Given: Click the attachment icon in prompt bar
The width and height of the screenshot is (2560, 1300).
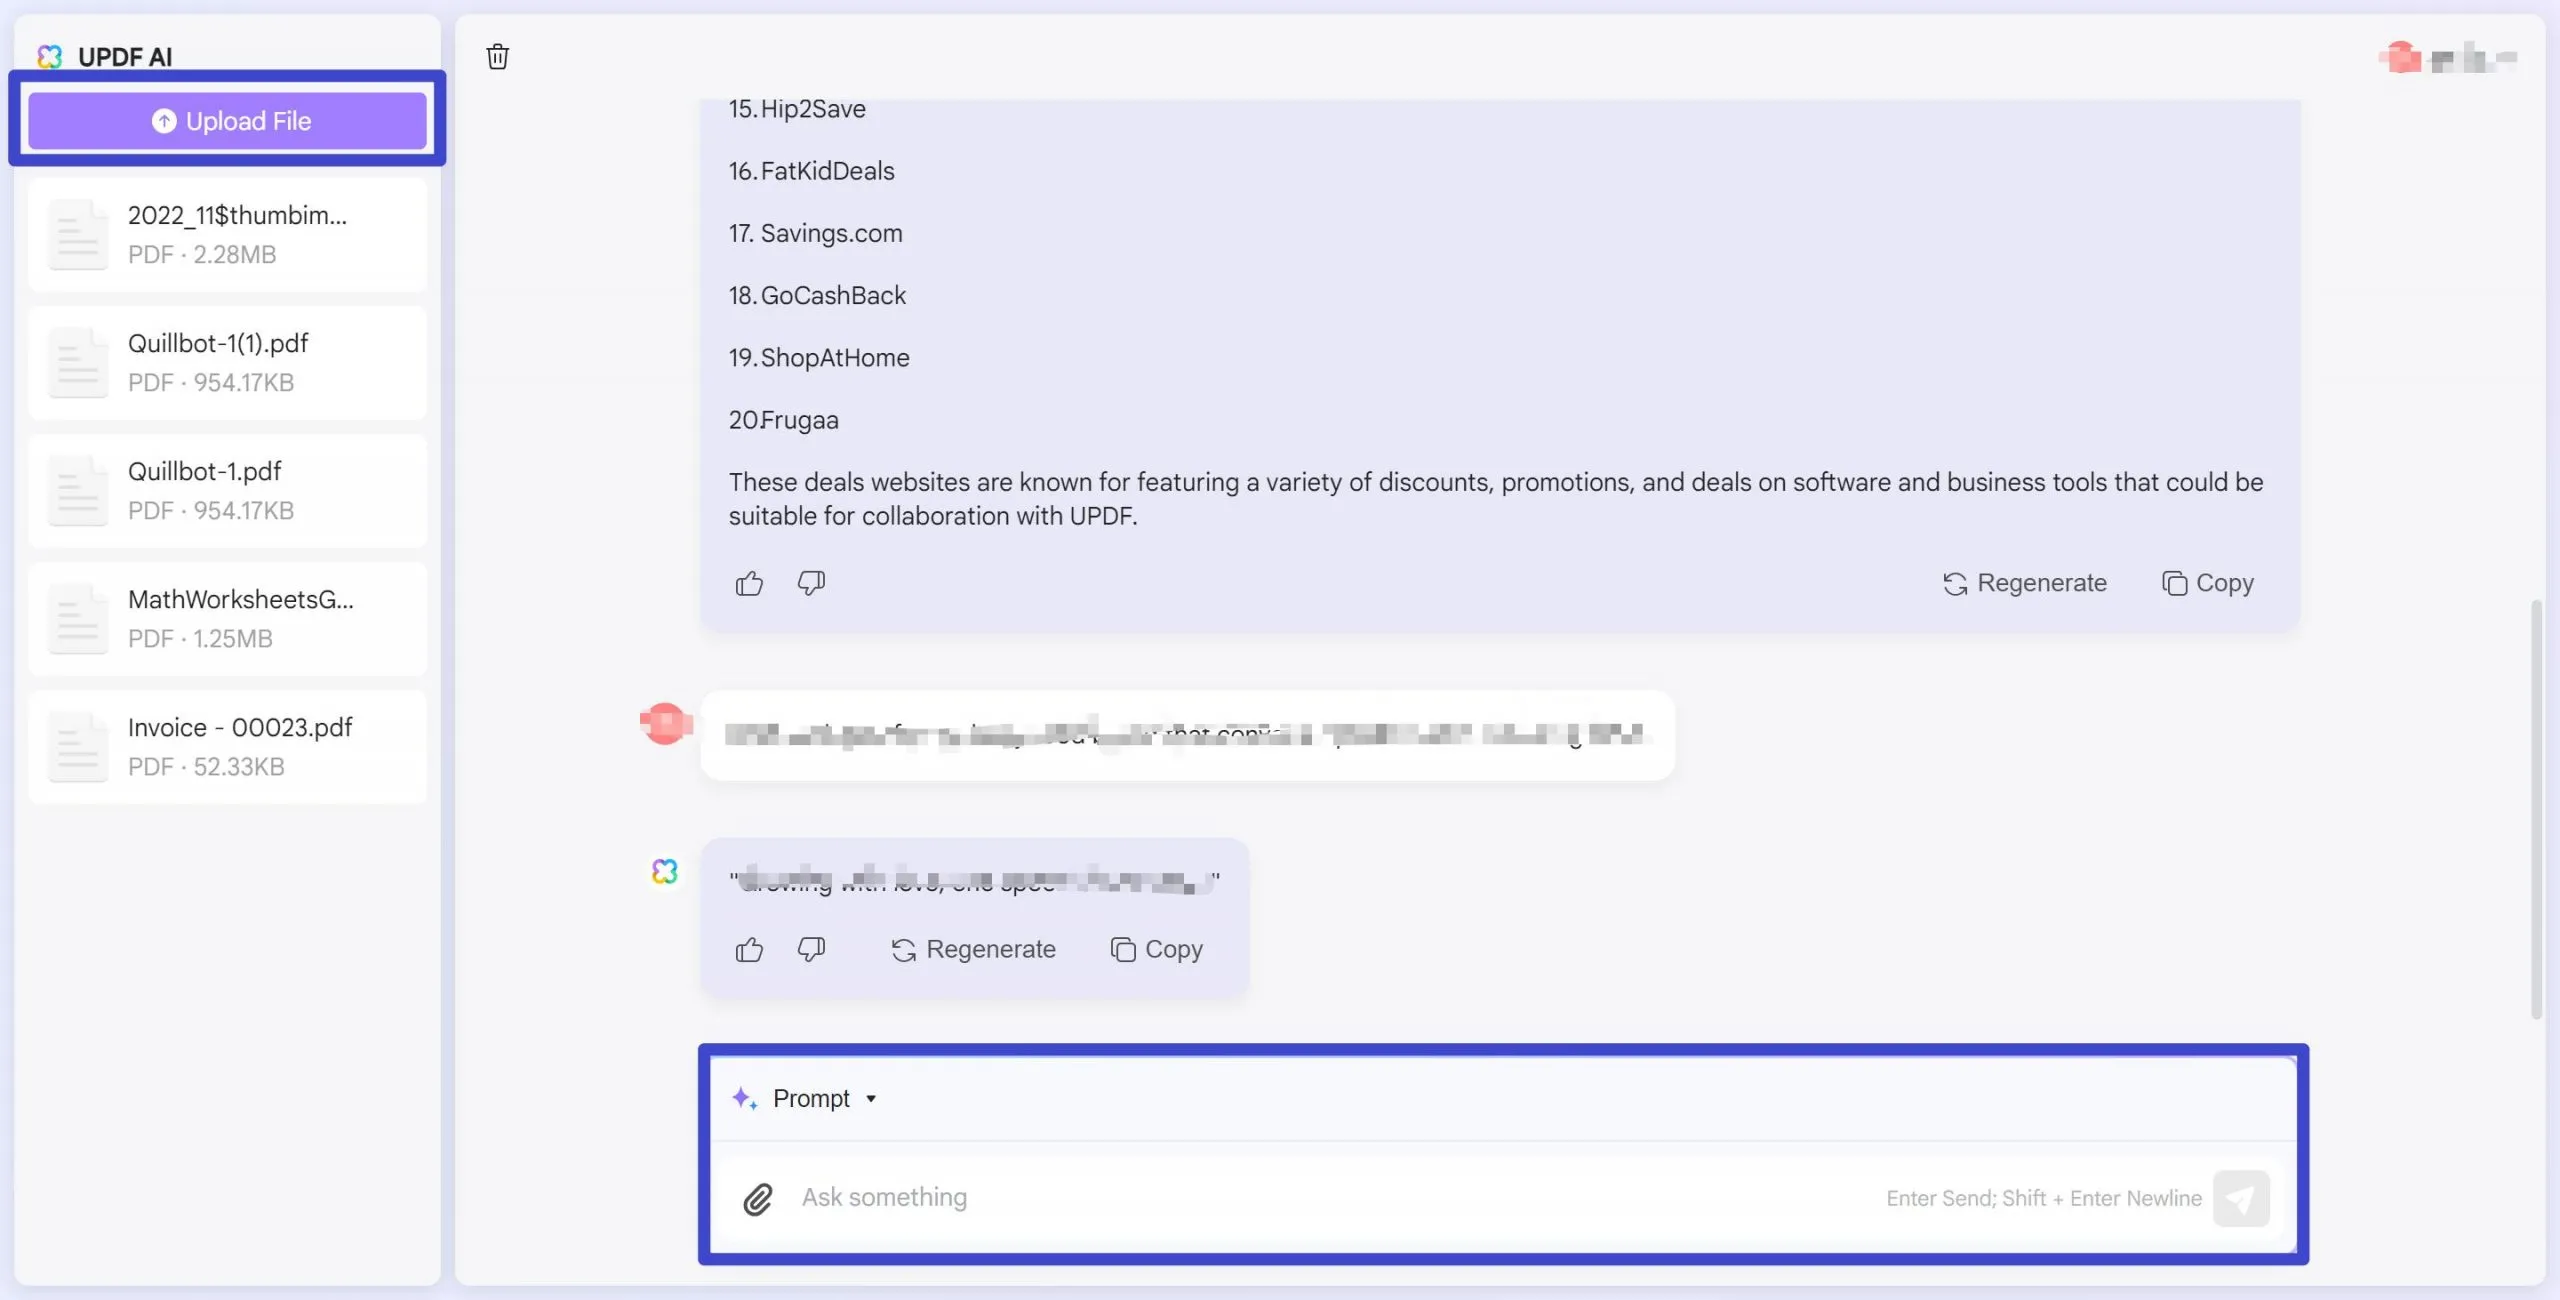Looking at the screenshot, I should coord(758,1197).
